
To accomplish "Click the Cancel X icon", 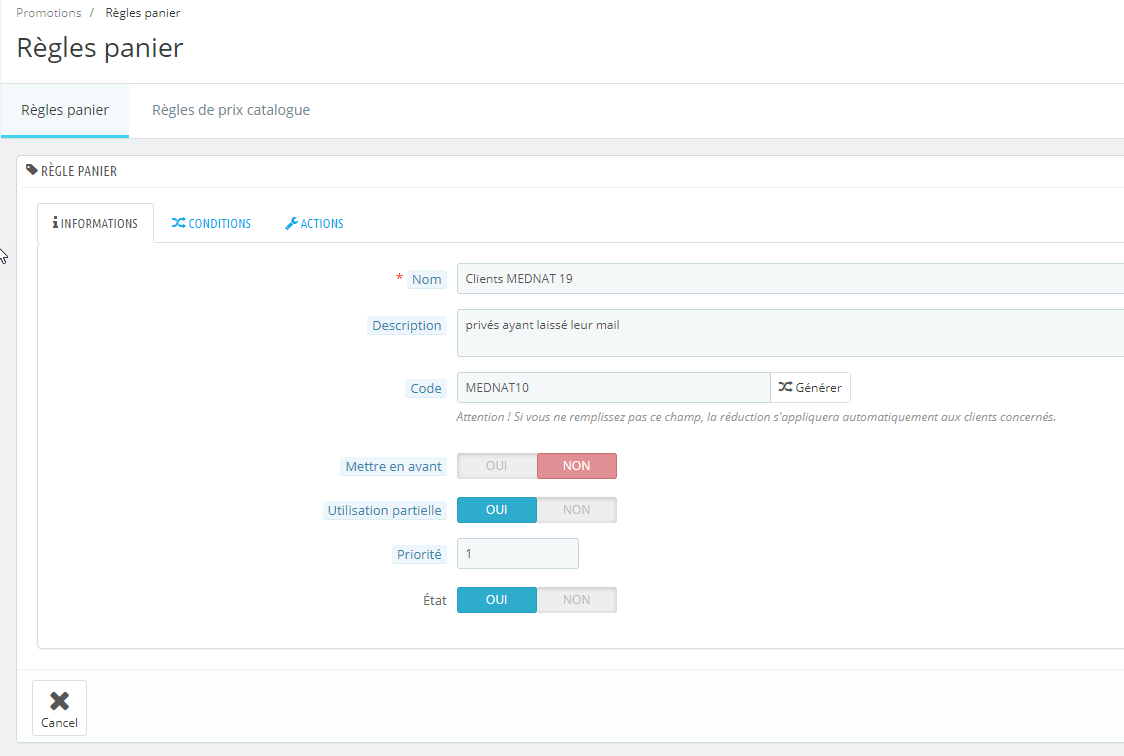I will click(x=59, y=700).
